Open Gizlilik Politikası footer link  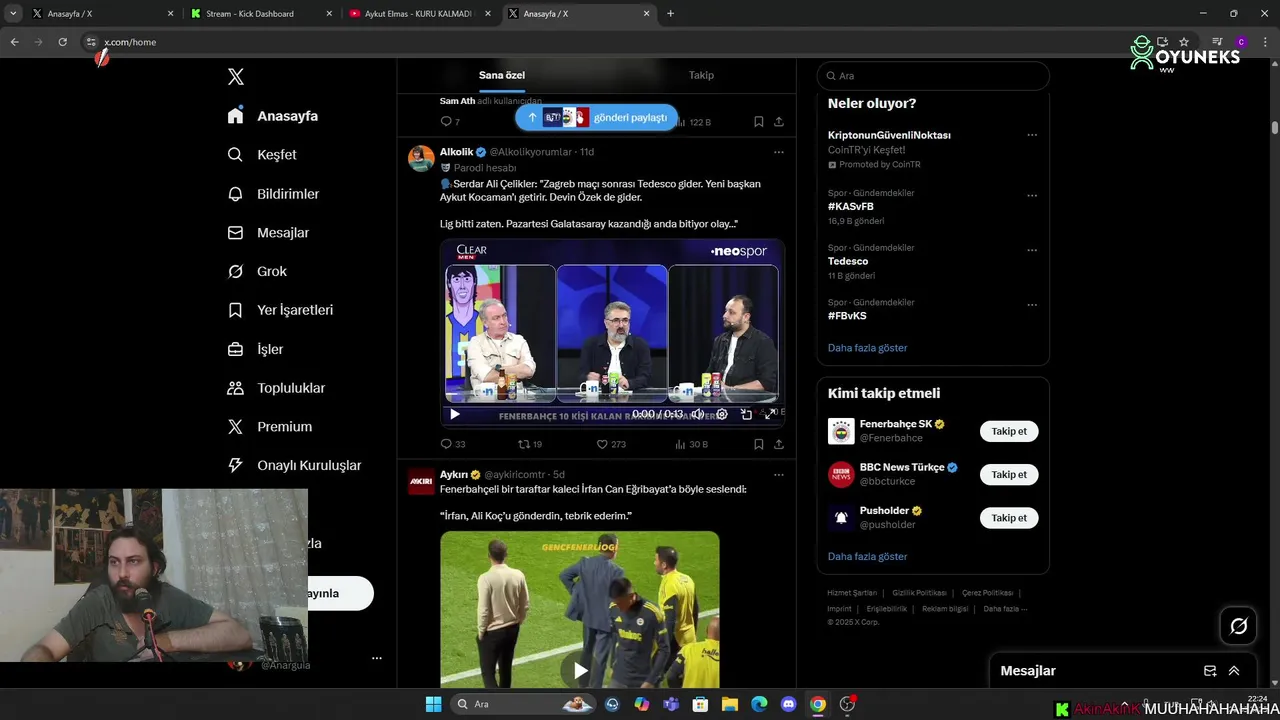(x=920, y=593)
